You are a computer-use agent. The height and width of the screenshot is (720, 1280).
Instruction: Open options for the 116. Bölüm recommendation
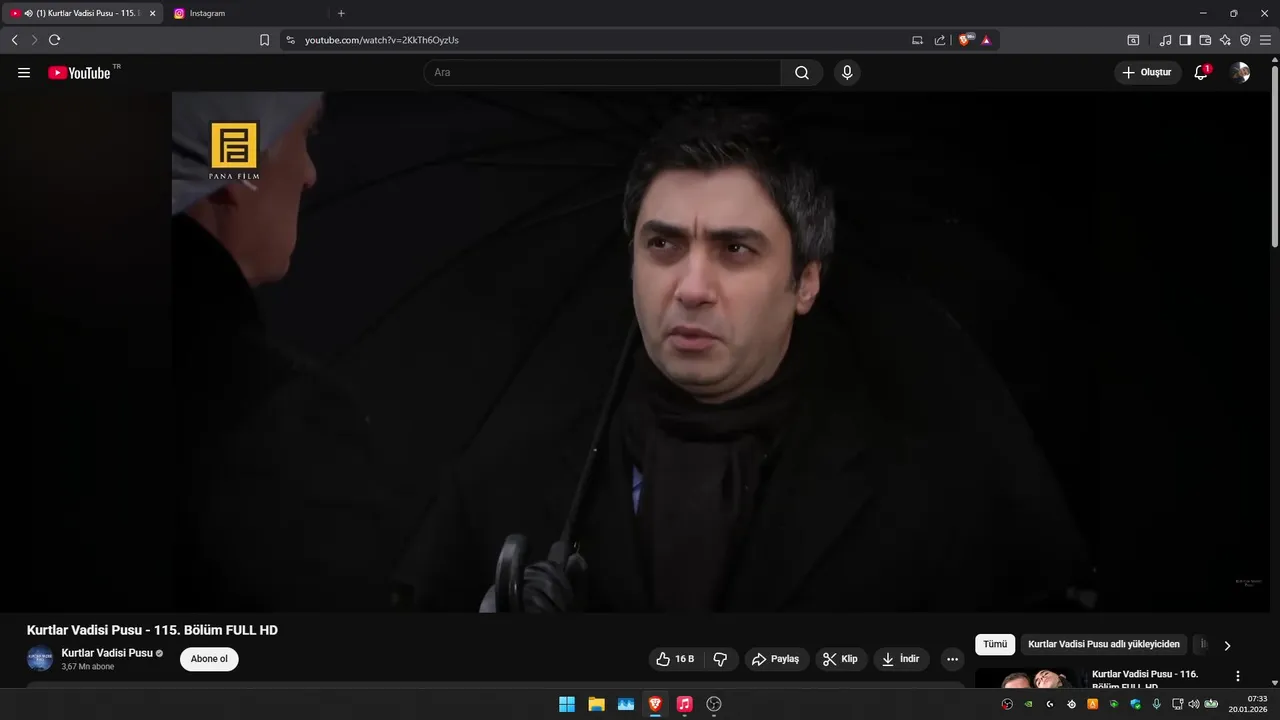click(x=1238, y=676)
